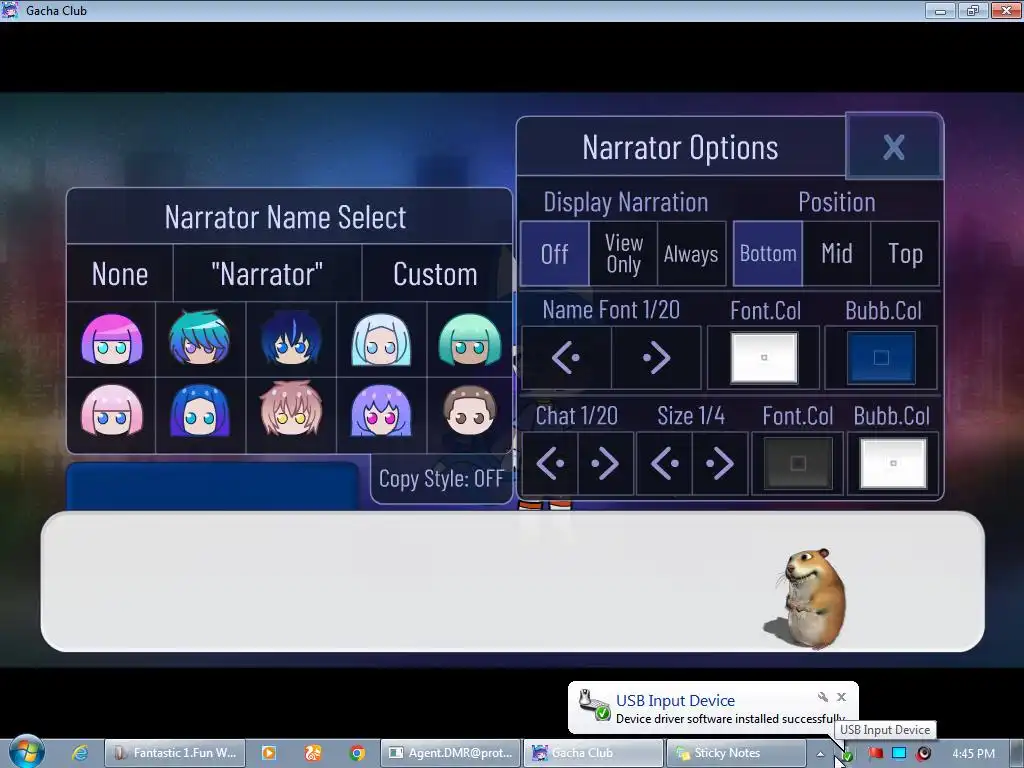Set Display Narration to Always

pos(691,253)
